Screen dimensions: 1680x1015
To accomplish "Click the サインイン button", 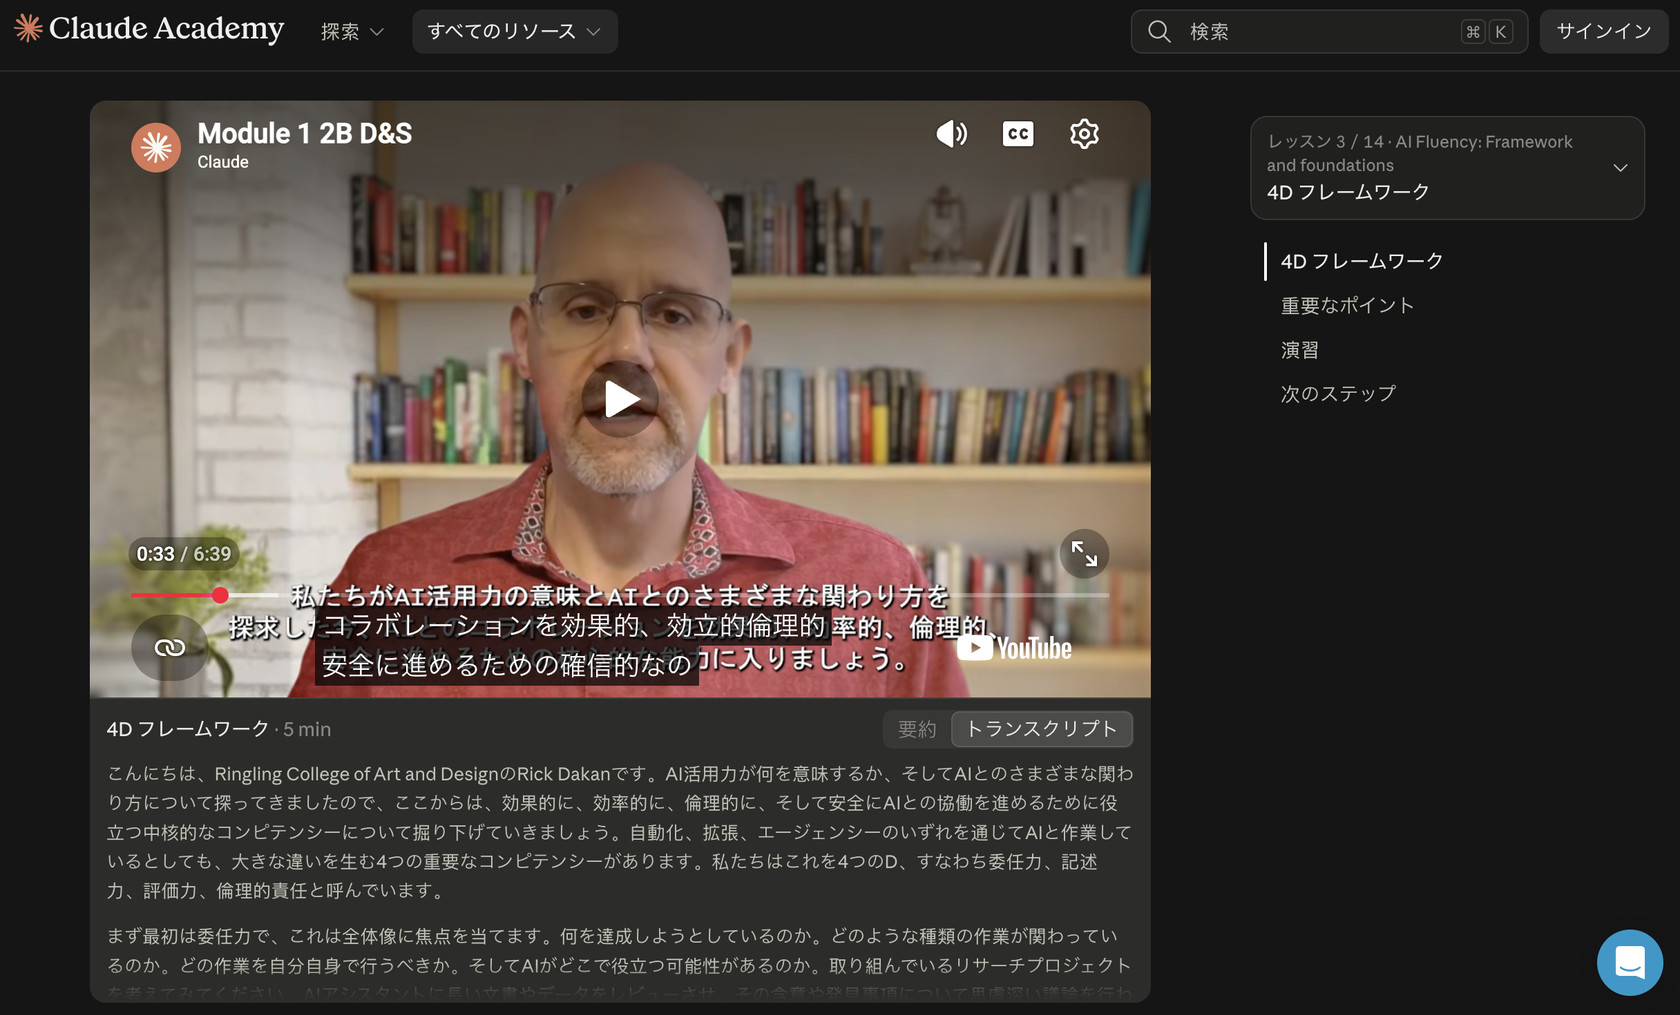I will pos(1604,32).
